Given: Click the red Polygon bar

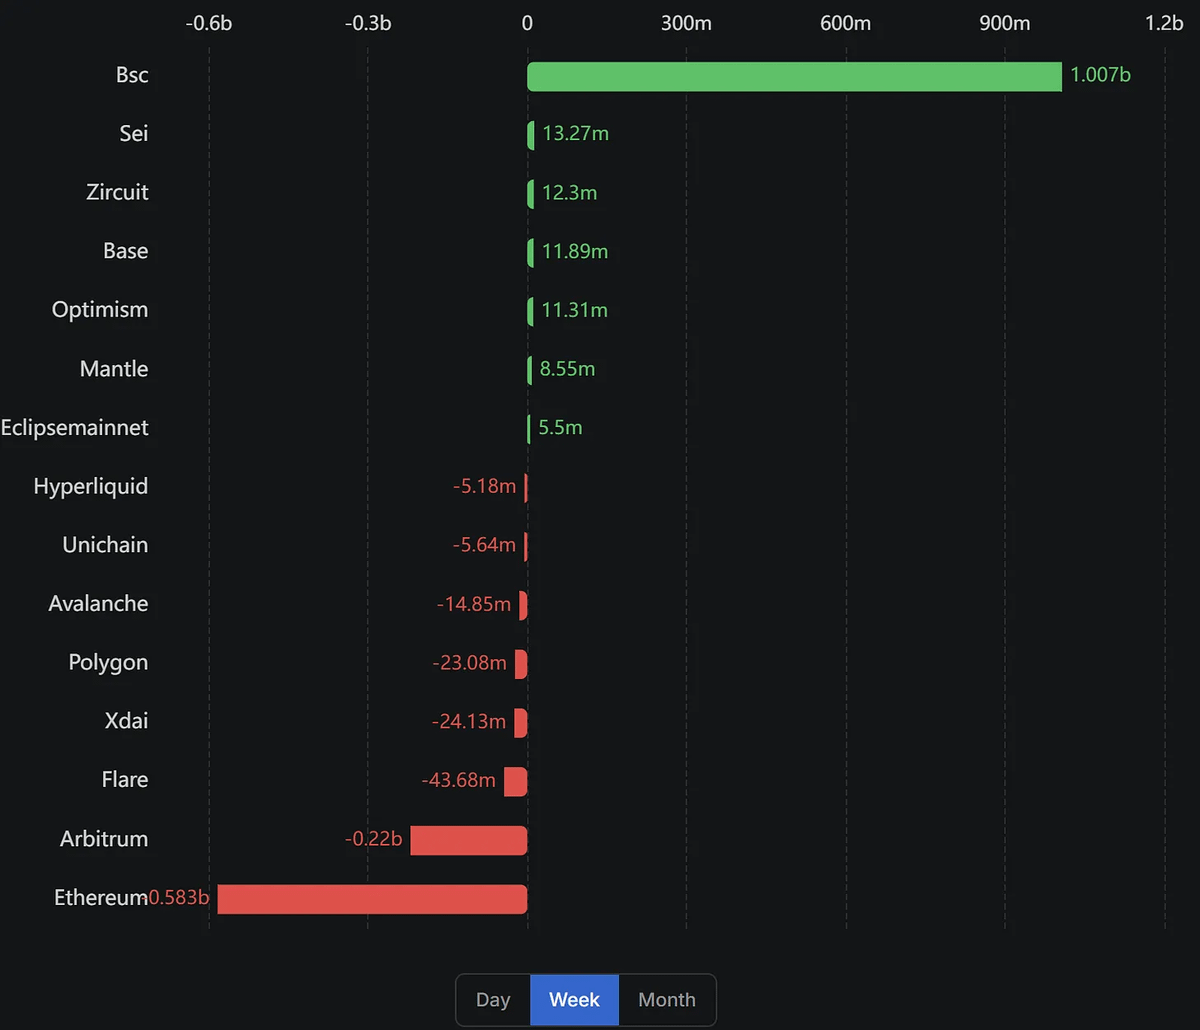Looking at the screenshot, I should coord(521,663).
